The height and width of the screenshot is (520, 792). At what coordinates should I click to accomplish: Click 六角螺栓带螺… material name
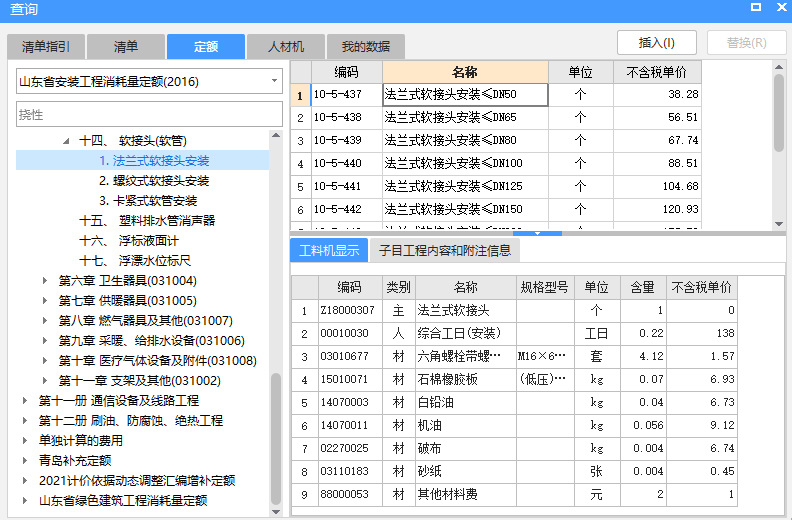[x=466, y=356]
